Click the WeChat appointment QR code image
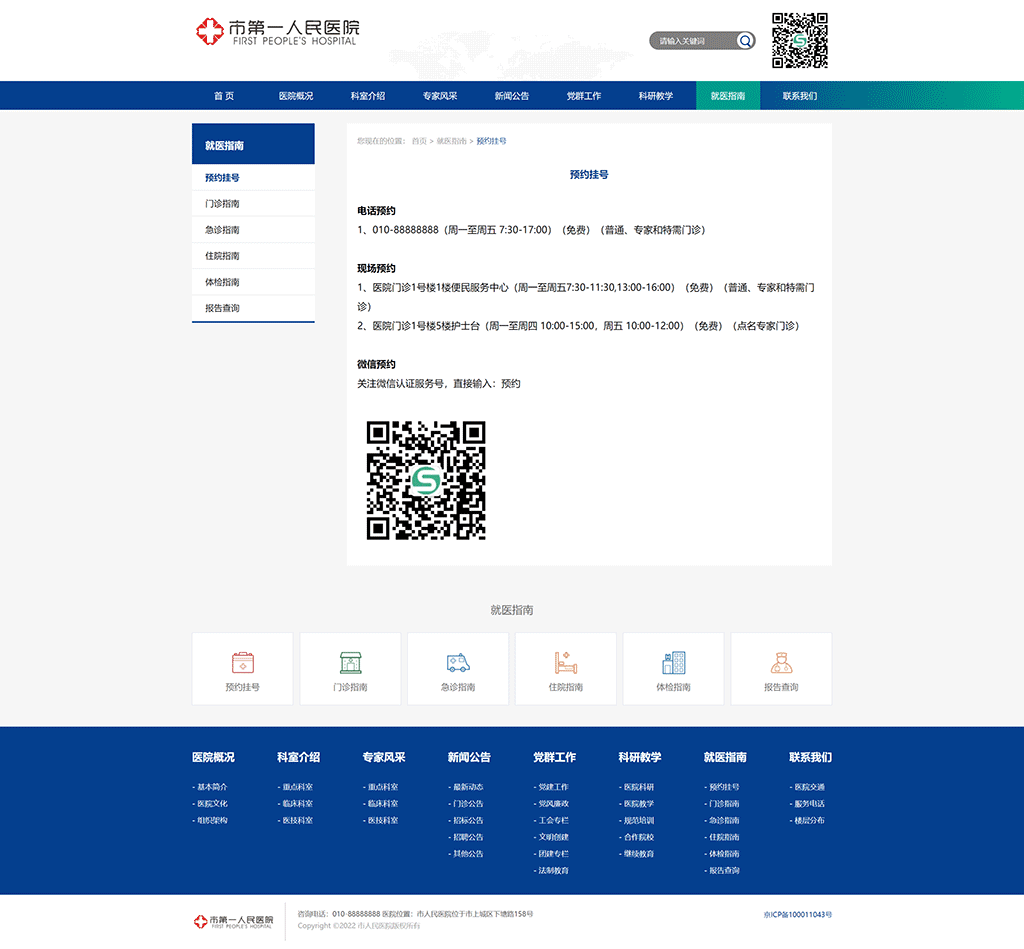 426,481
